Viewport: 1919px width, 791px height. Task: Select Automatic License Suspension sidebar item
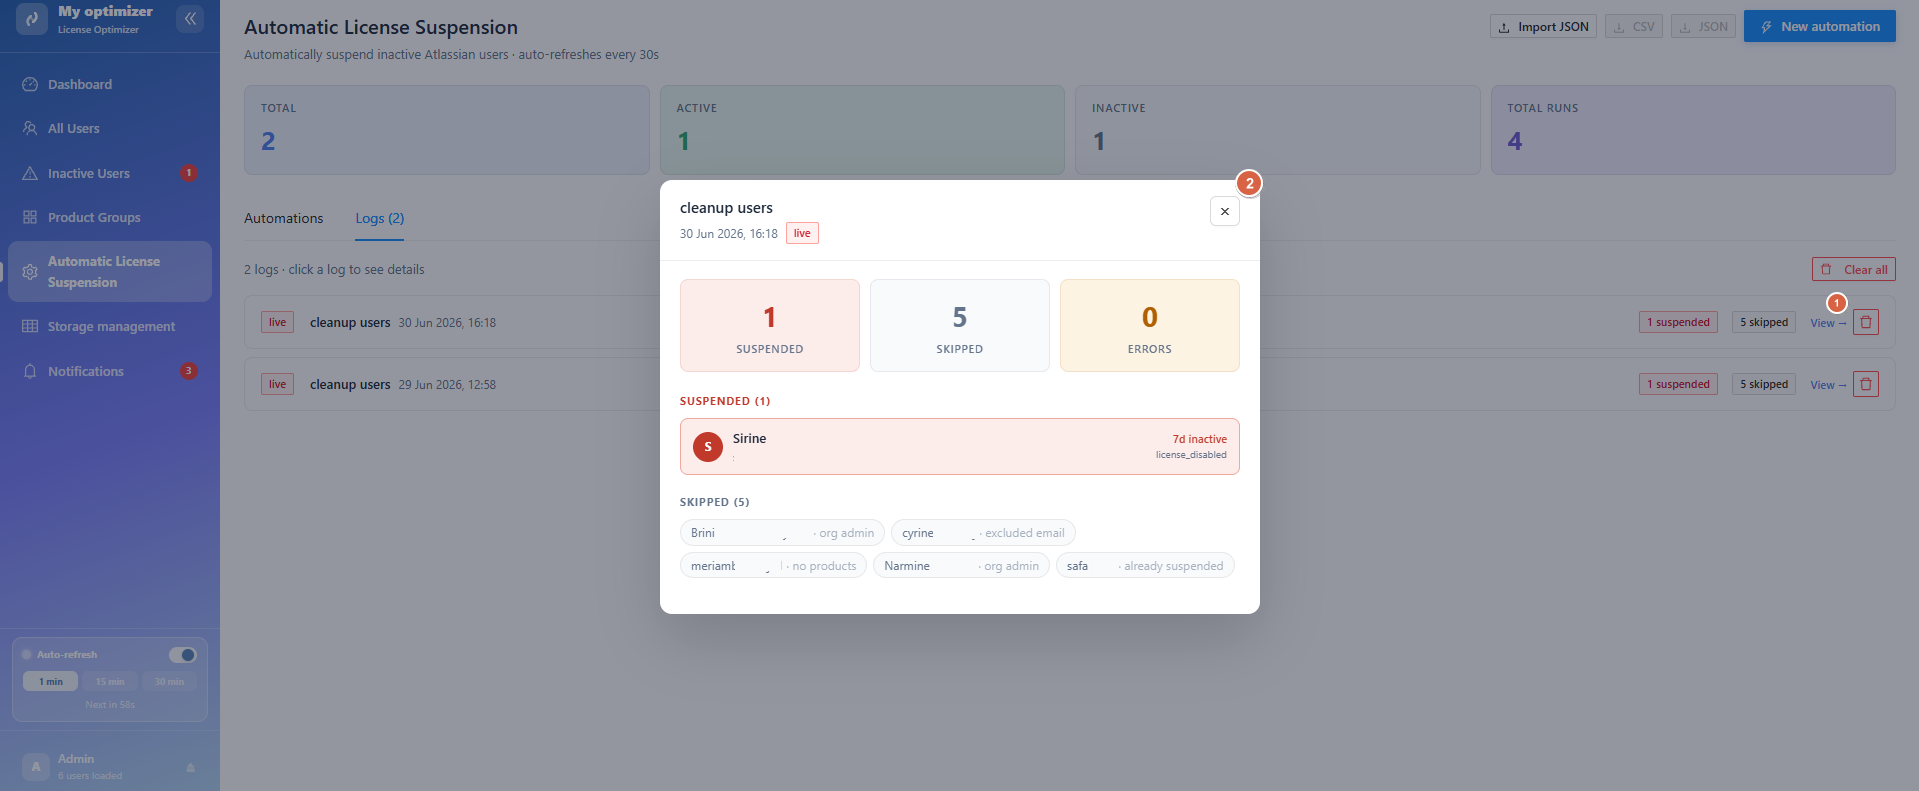click(110, 271)
